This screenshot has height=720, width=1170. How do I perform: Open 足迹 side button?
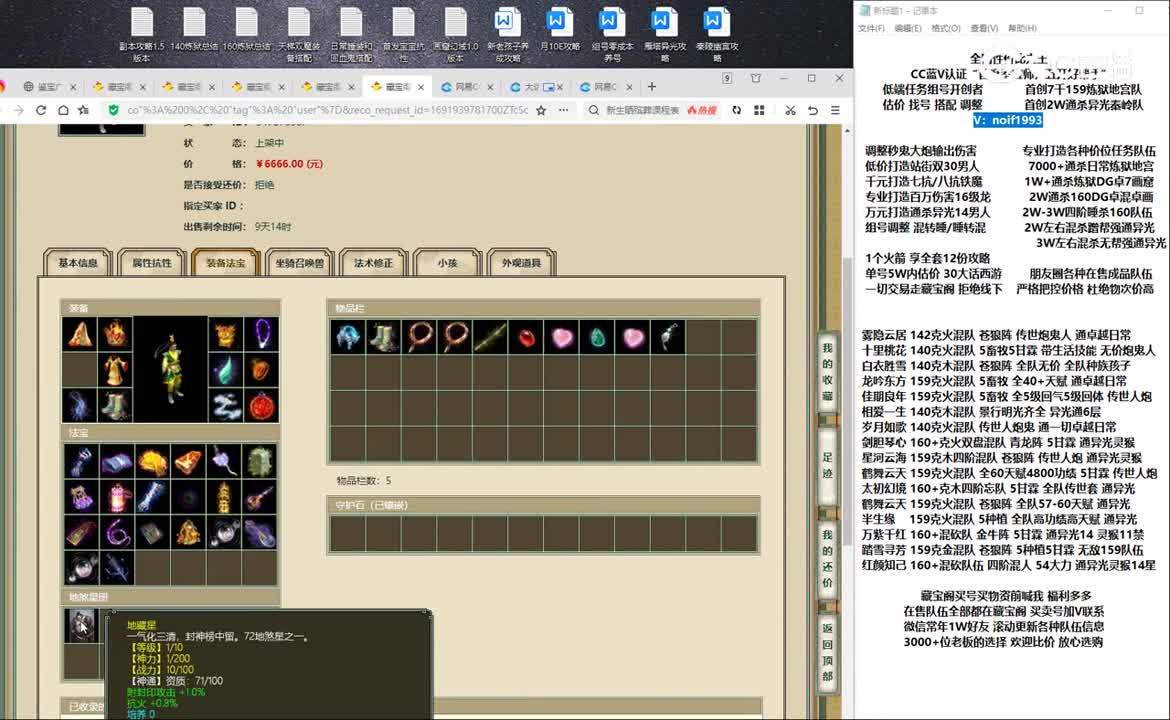pyautogui.click(x=827, y=465)
